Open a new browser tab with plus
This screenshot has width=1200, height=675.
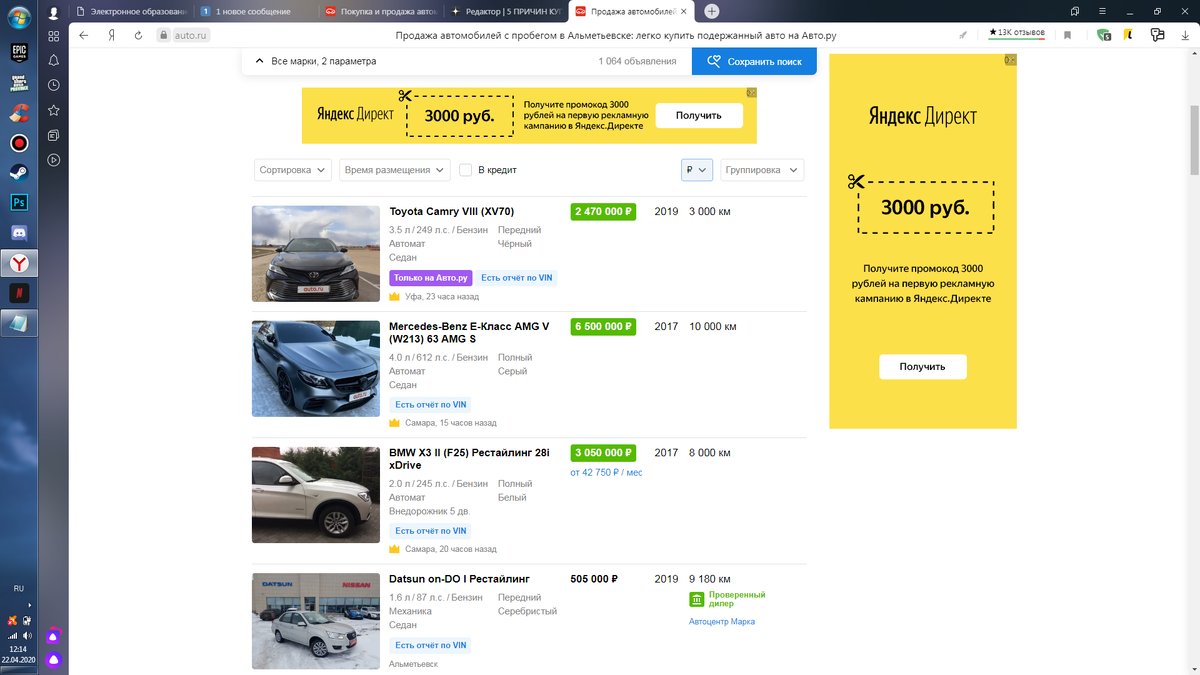point(711,11)
